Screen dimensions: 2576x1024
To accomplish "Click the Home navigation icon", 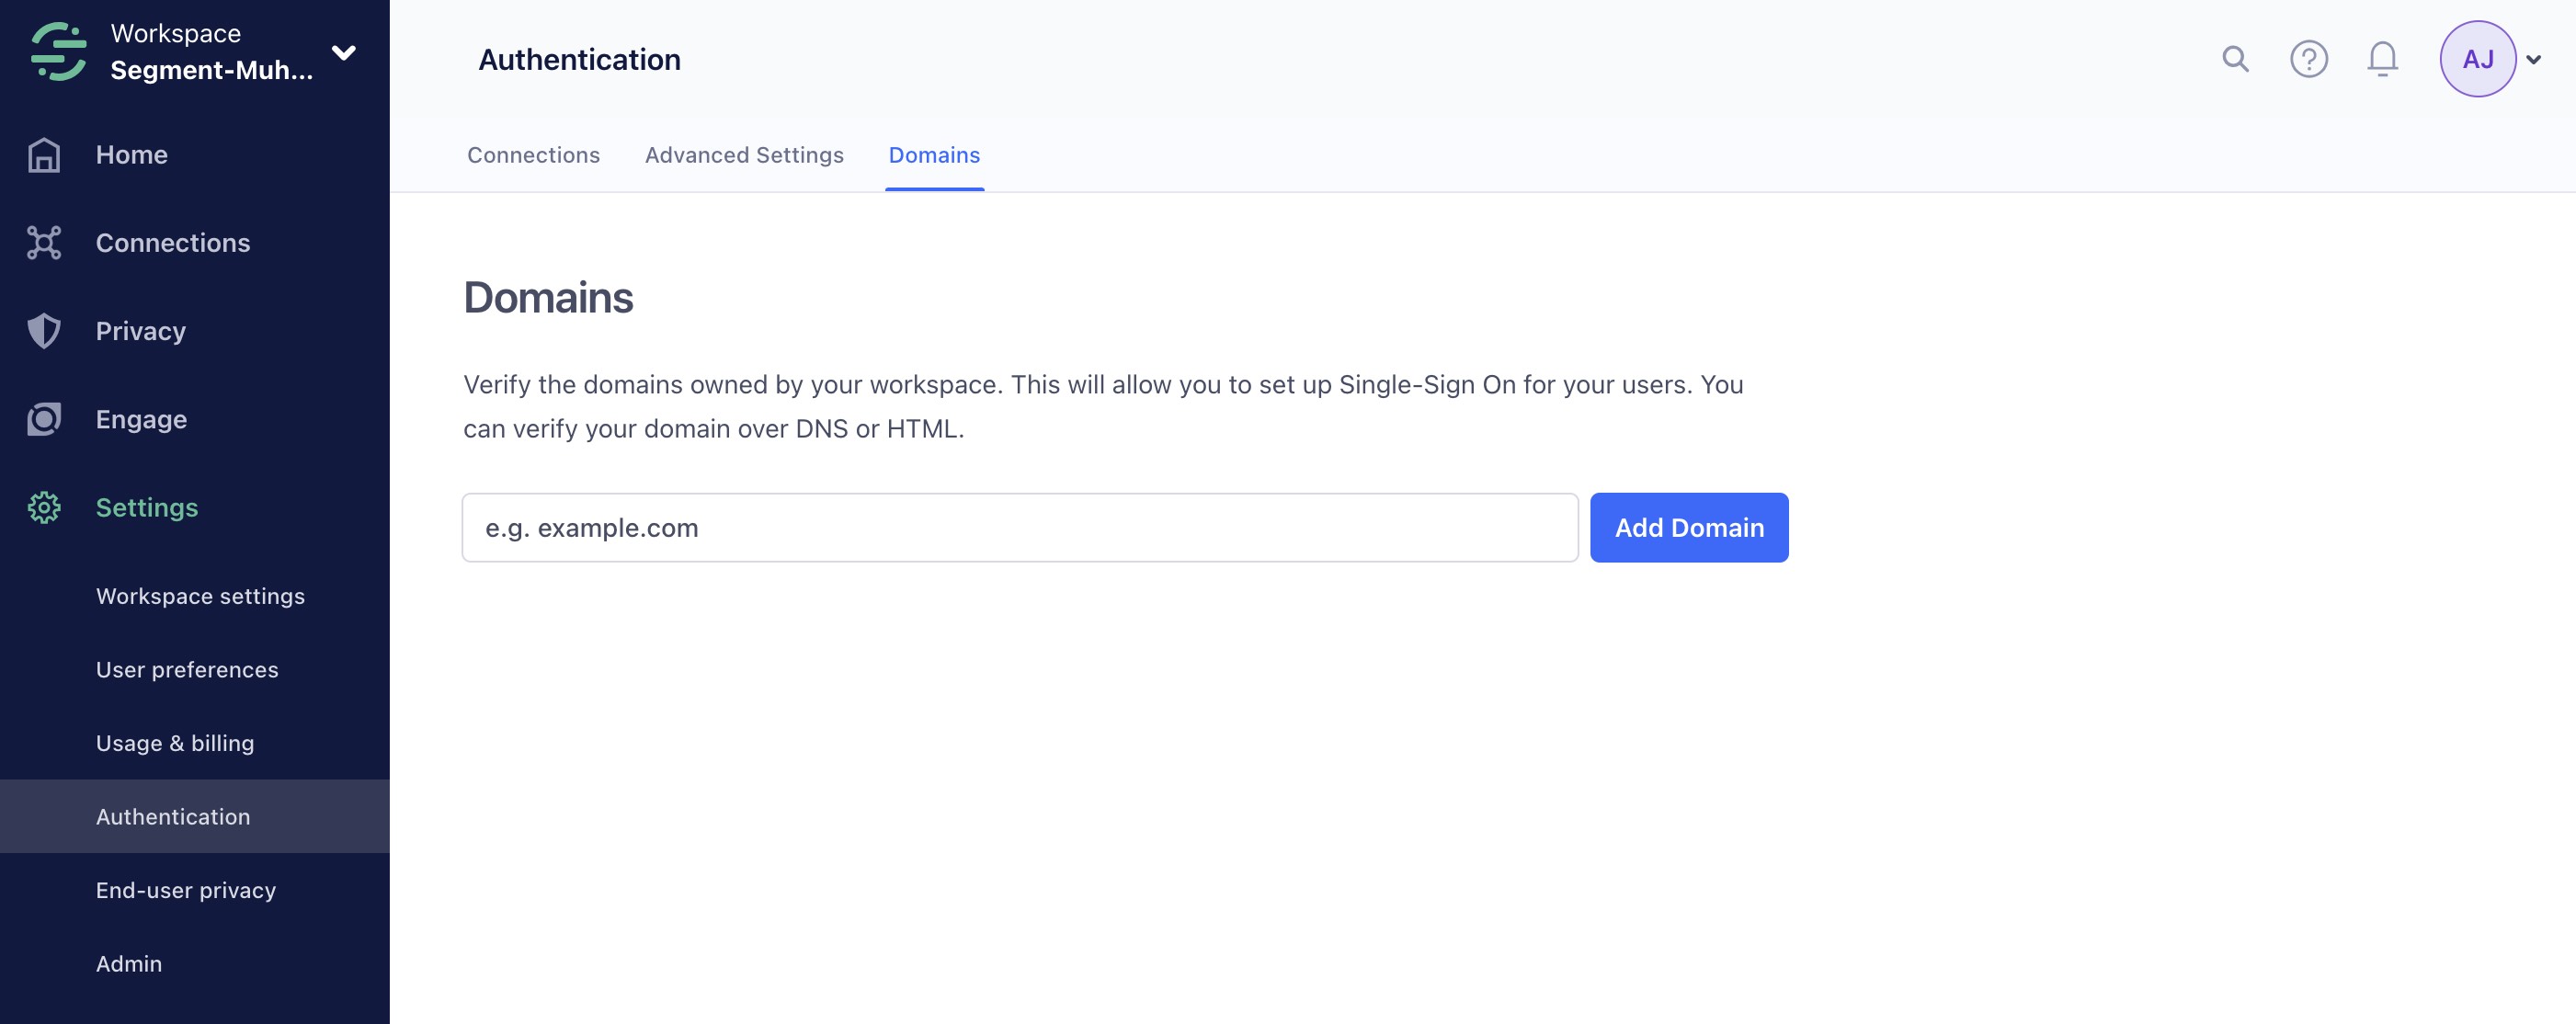I will pos(44,154).
